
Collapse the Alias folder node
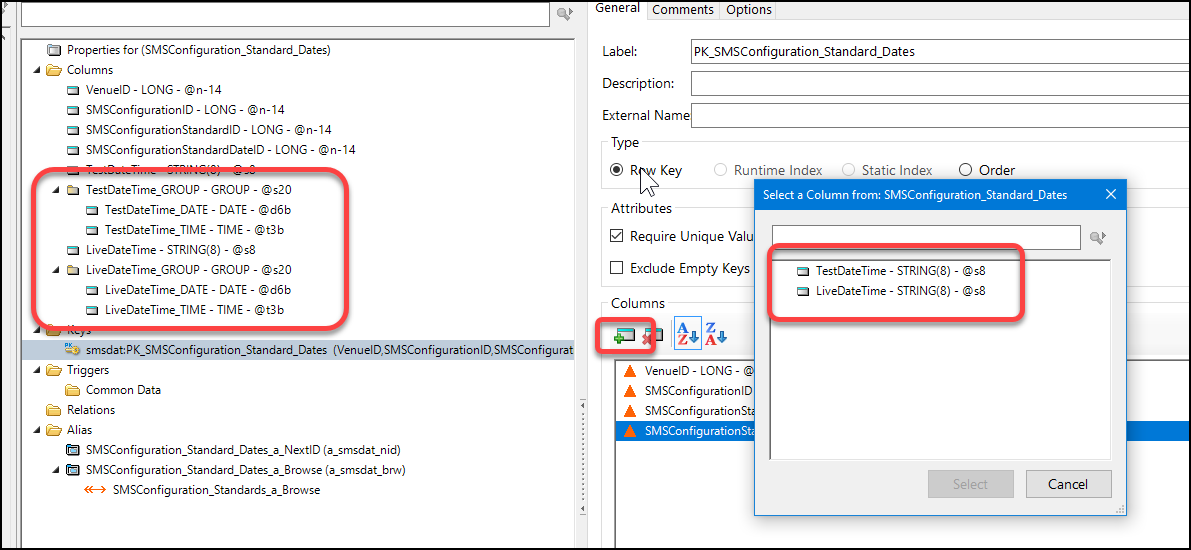38,429
